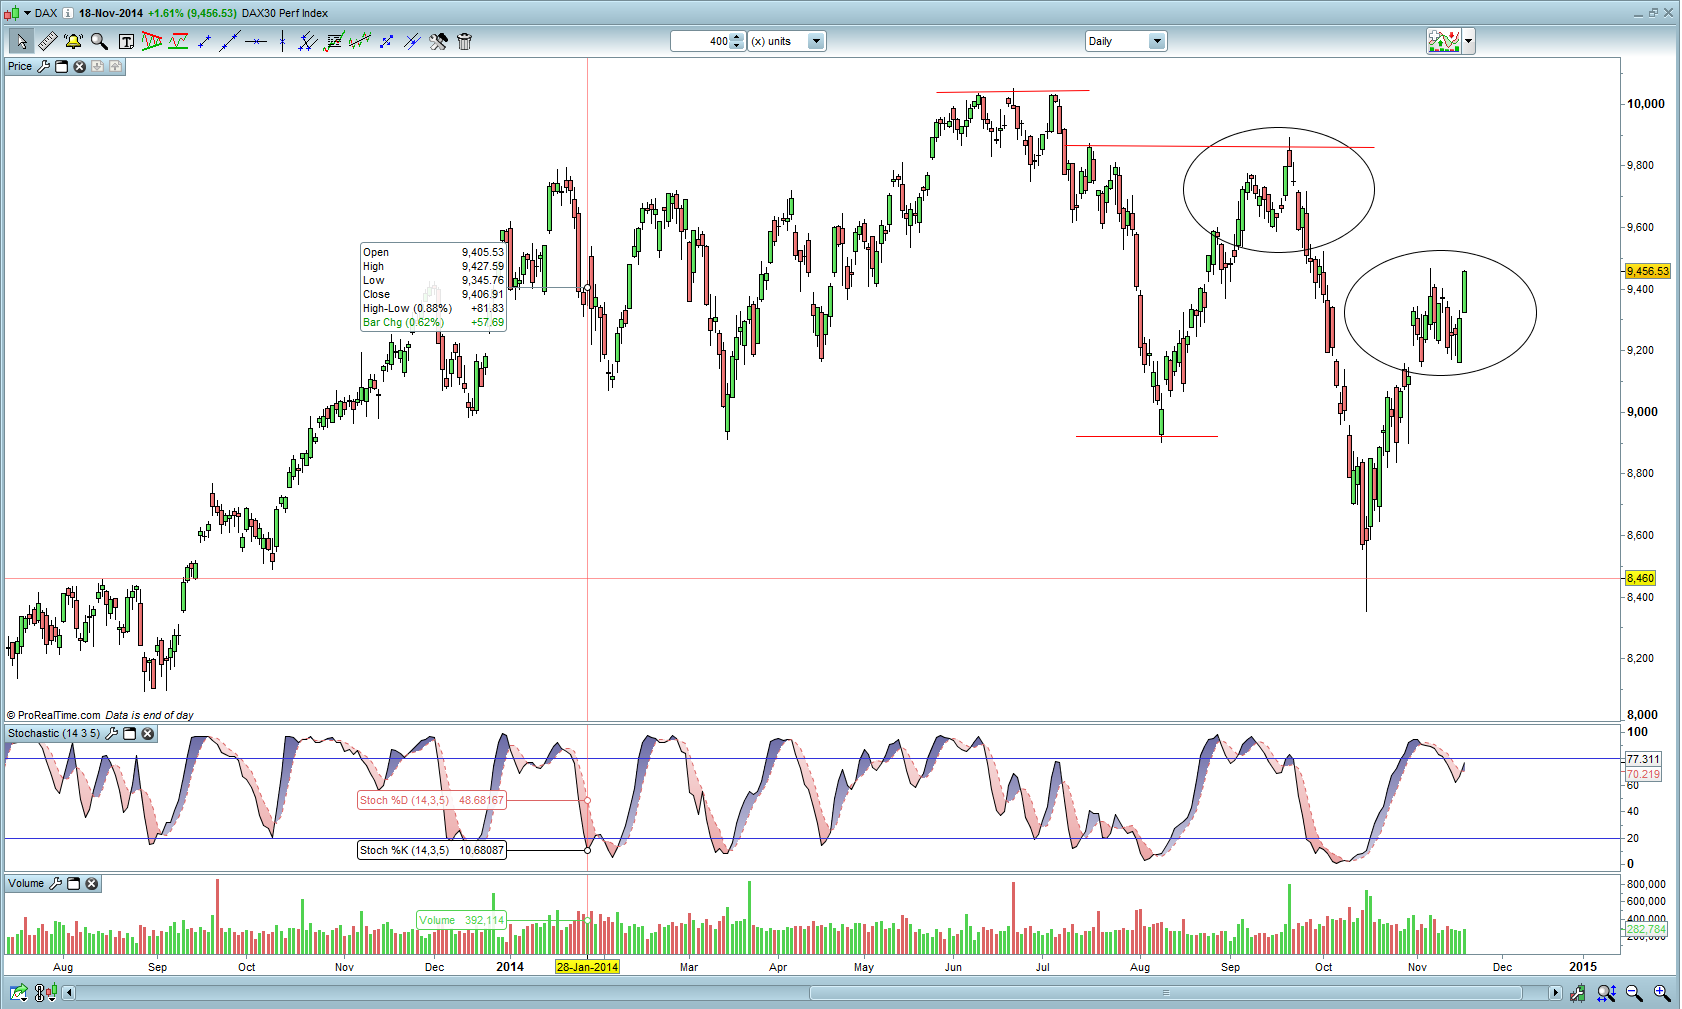
Task: Toggle the cursor pointer selection mode
Action: pos(21,41)
